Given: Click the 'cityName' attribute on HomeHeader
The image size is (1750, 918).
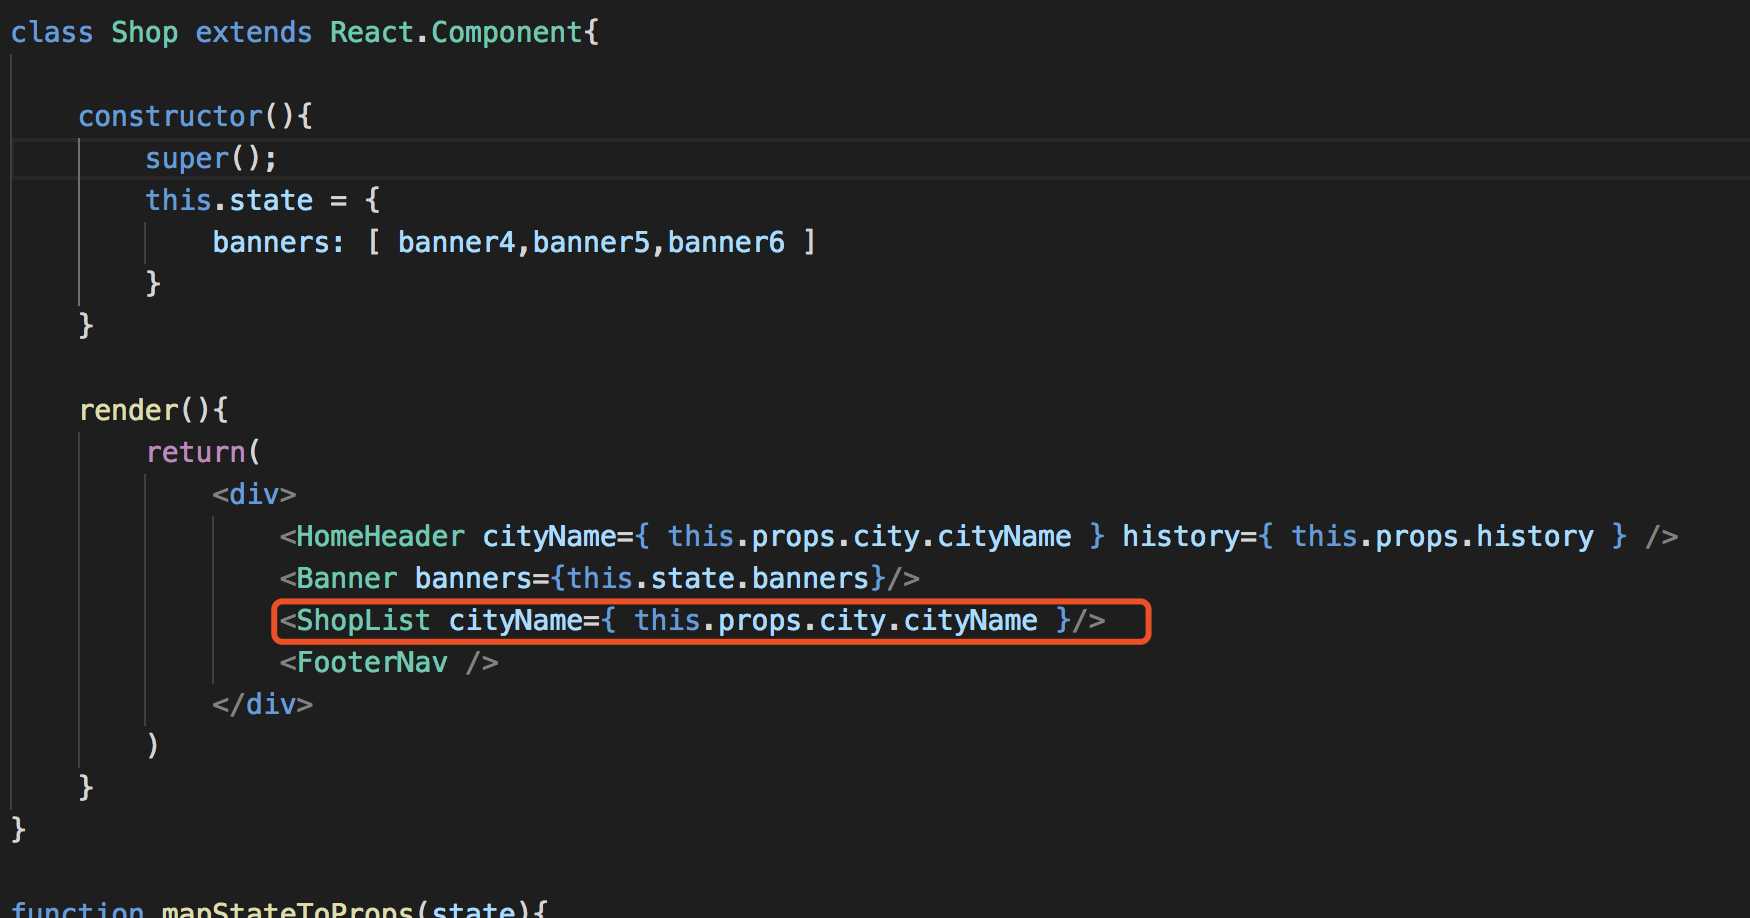Looking at the screenshot, I should pos(549,537).
